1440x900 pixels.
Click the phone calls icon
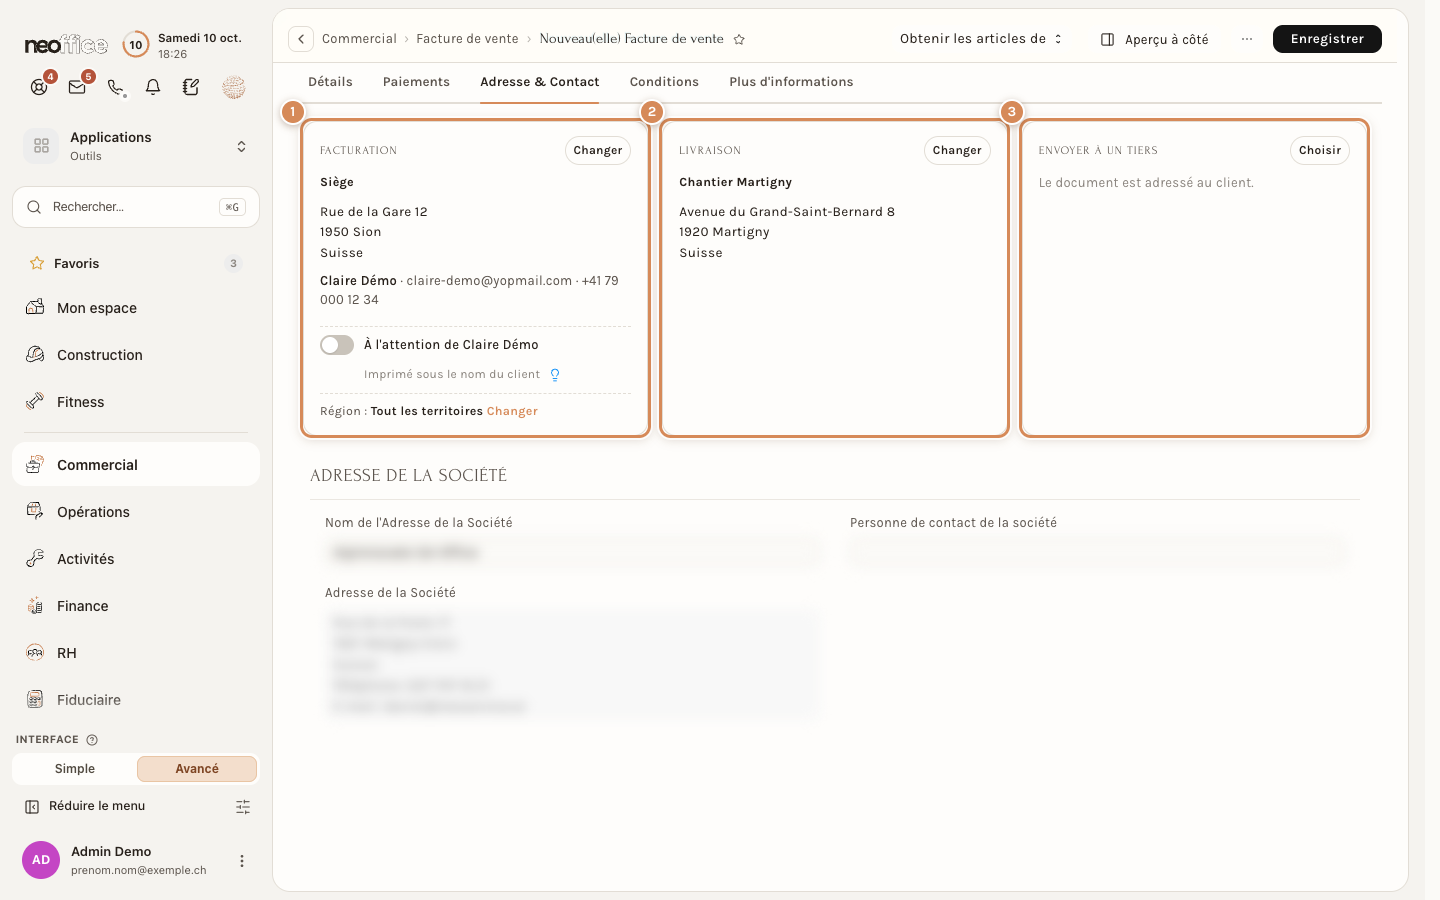pos(116,87)
